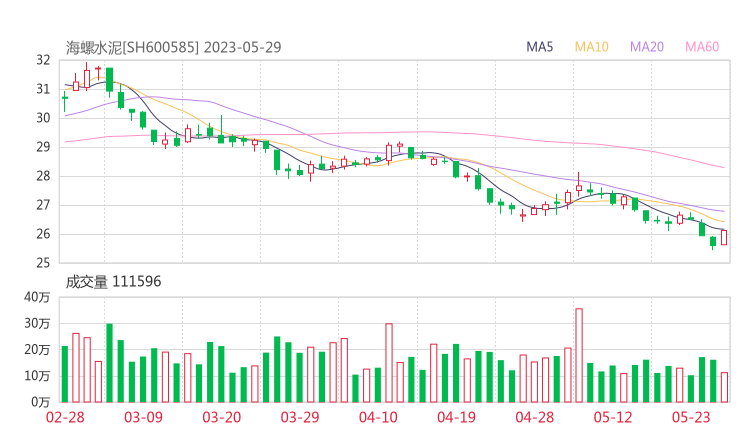This screenshot has width=740, height=440.
Task: Click the price axis value 26
Action: [x=43, y=234]
